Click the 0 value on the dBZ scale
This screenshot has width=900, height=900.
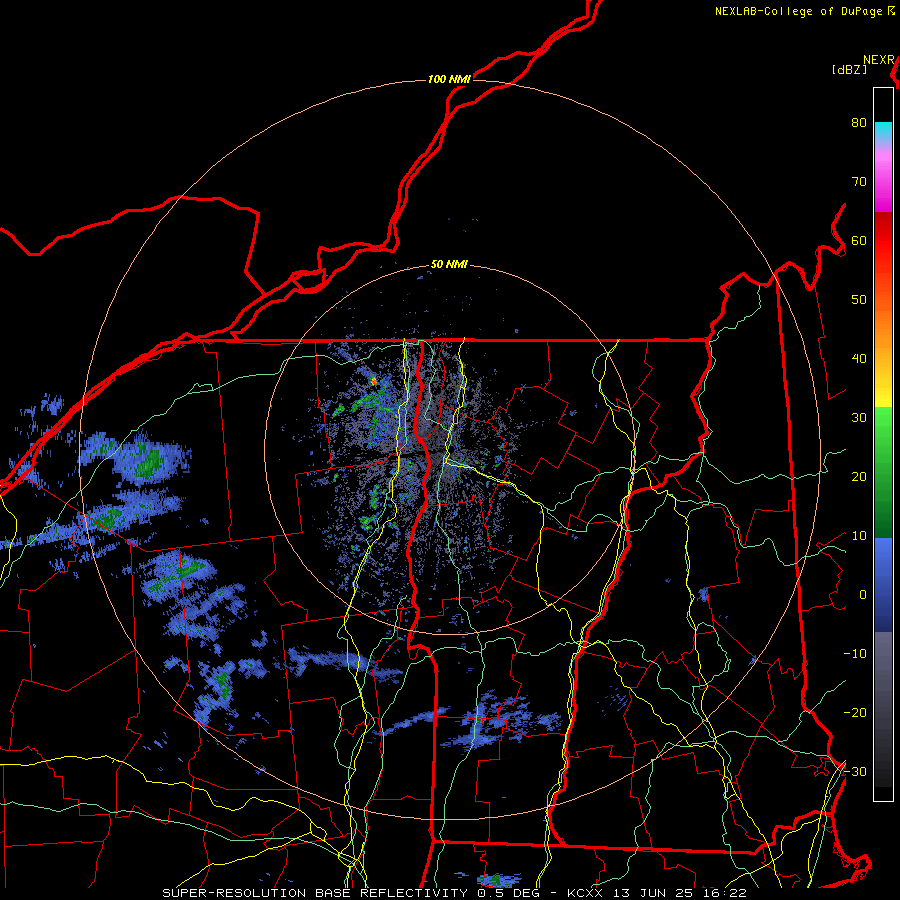tap(863, 595)
